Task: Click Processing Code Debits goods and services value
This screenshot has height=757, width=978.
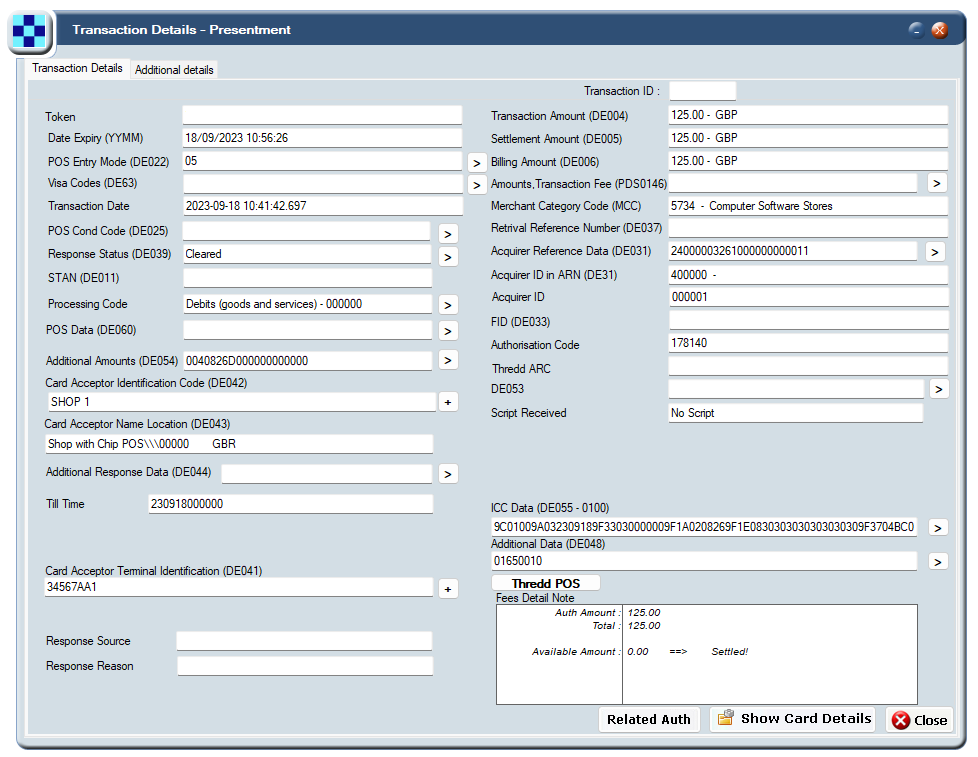Action: pos(307,304)
